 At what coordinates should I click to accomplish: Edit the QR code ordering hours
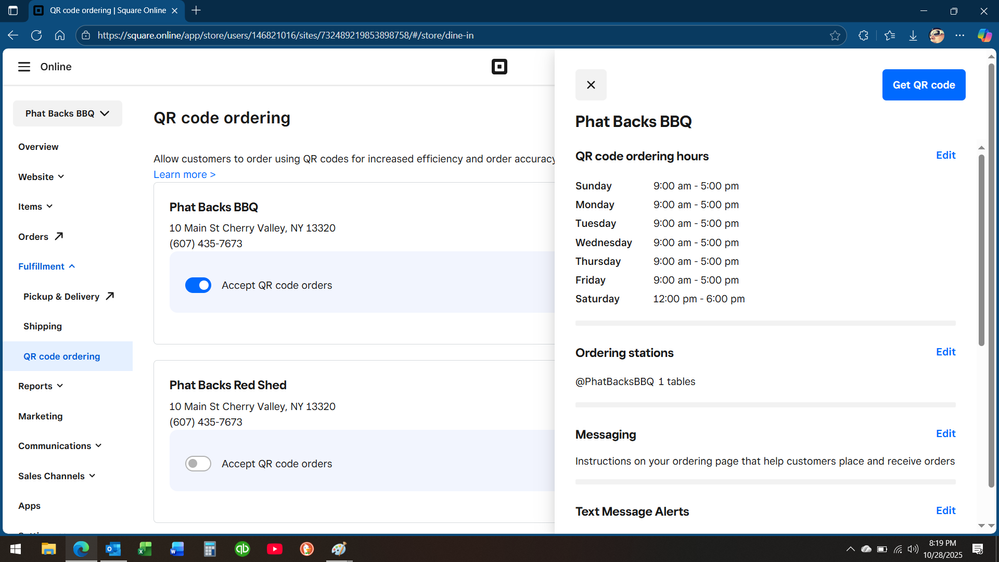(x=945, y=156)
